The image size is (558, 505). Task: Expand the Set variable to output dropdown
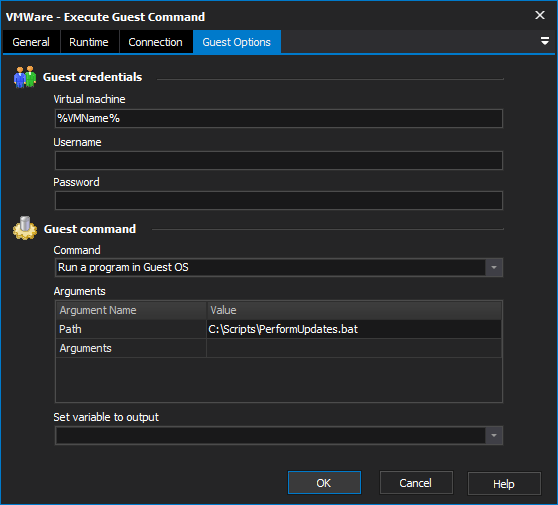click(x=494, y=435)
